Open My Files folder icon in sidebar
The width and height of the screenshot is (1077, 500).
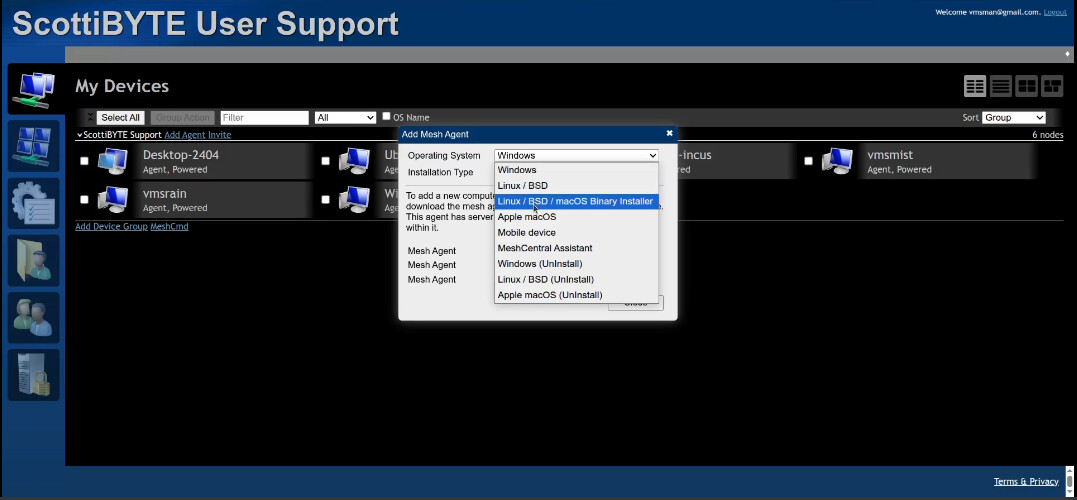tap(34, 260)
